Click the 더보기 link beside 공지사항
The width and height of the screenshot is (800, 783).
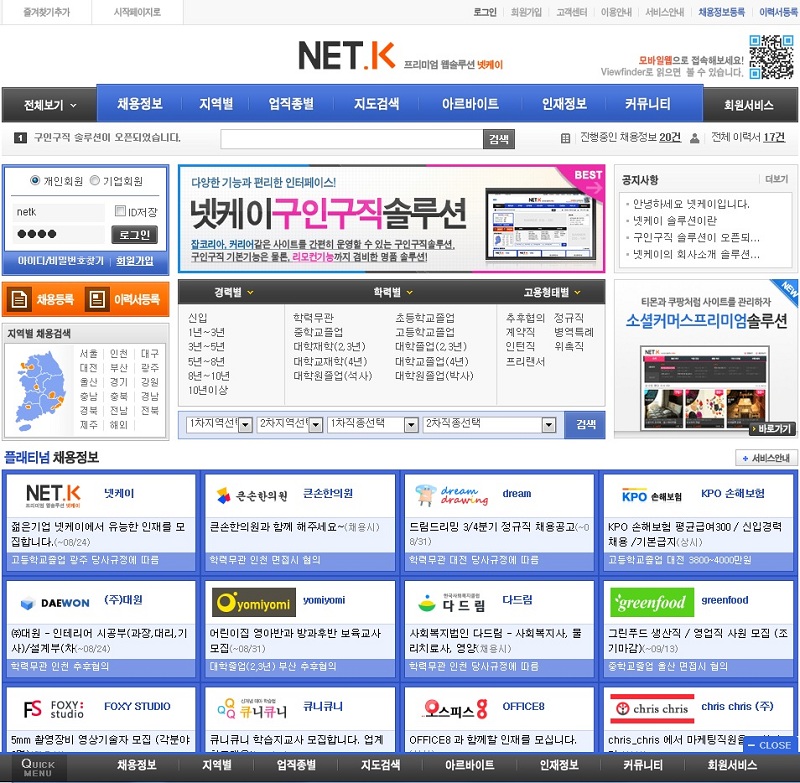[776, 179]
